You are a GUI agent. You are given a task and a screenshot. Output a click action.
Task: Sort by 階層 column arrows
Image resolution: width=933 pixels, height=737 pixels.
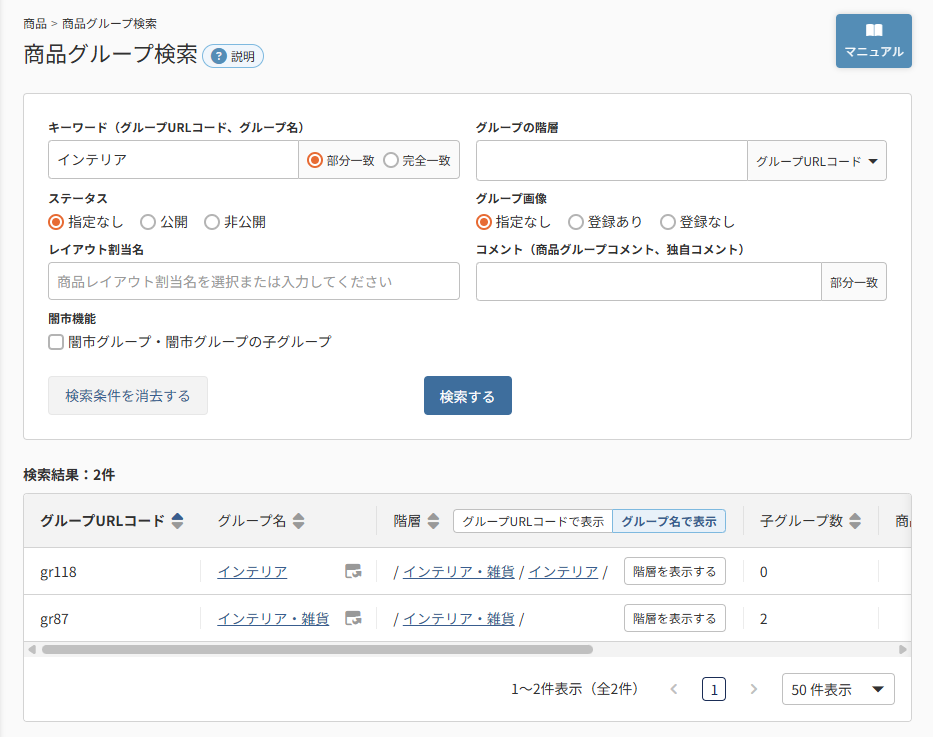point(433,521)
